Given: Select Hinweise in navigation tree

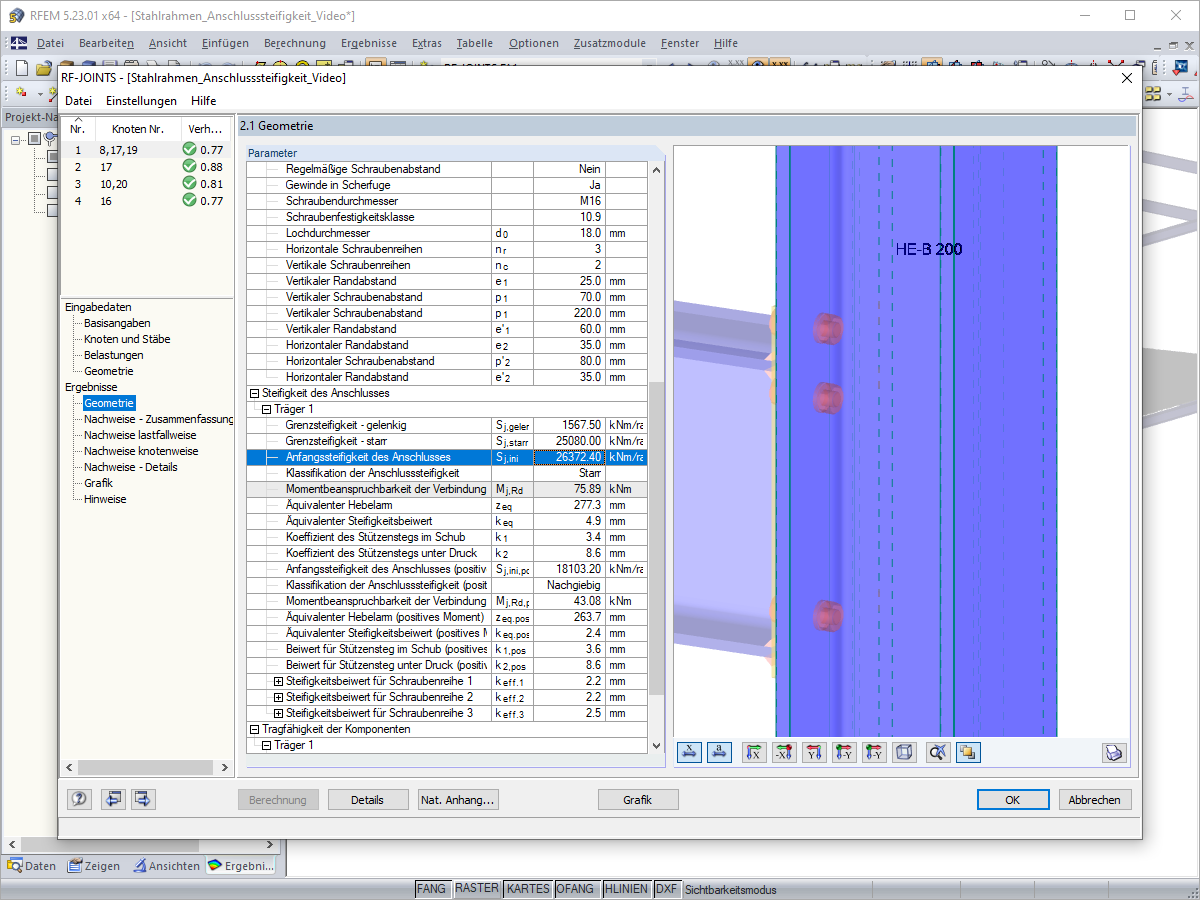Looking at the screenshot, I should coord(105,499).
